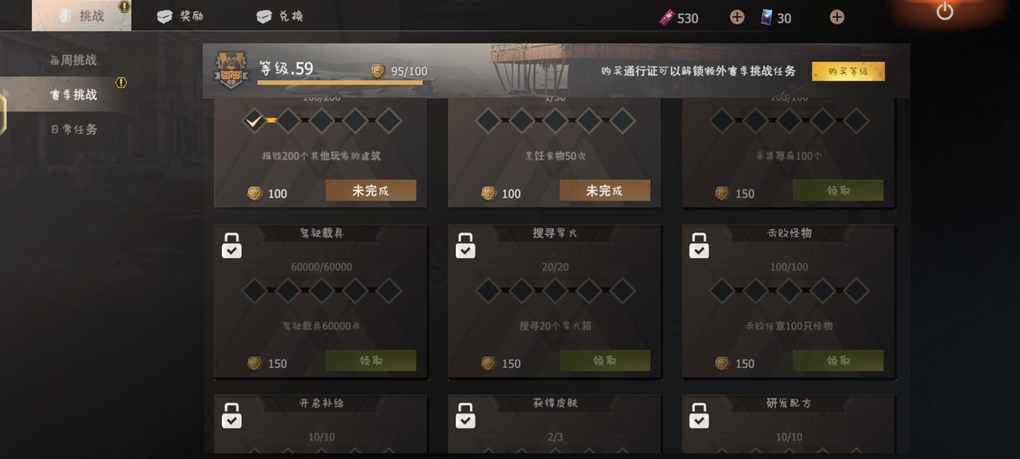Open the 挑战 tab
Image resolution: width=1020 pixels, height=459 pixels.
click(x=81, y=16)
